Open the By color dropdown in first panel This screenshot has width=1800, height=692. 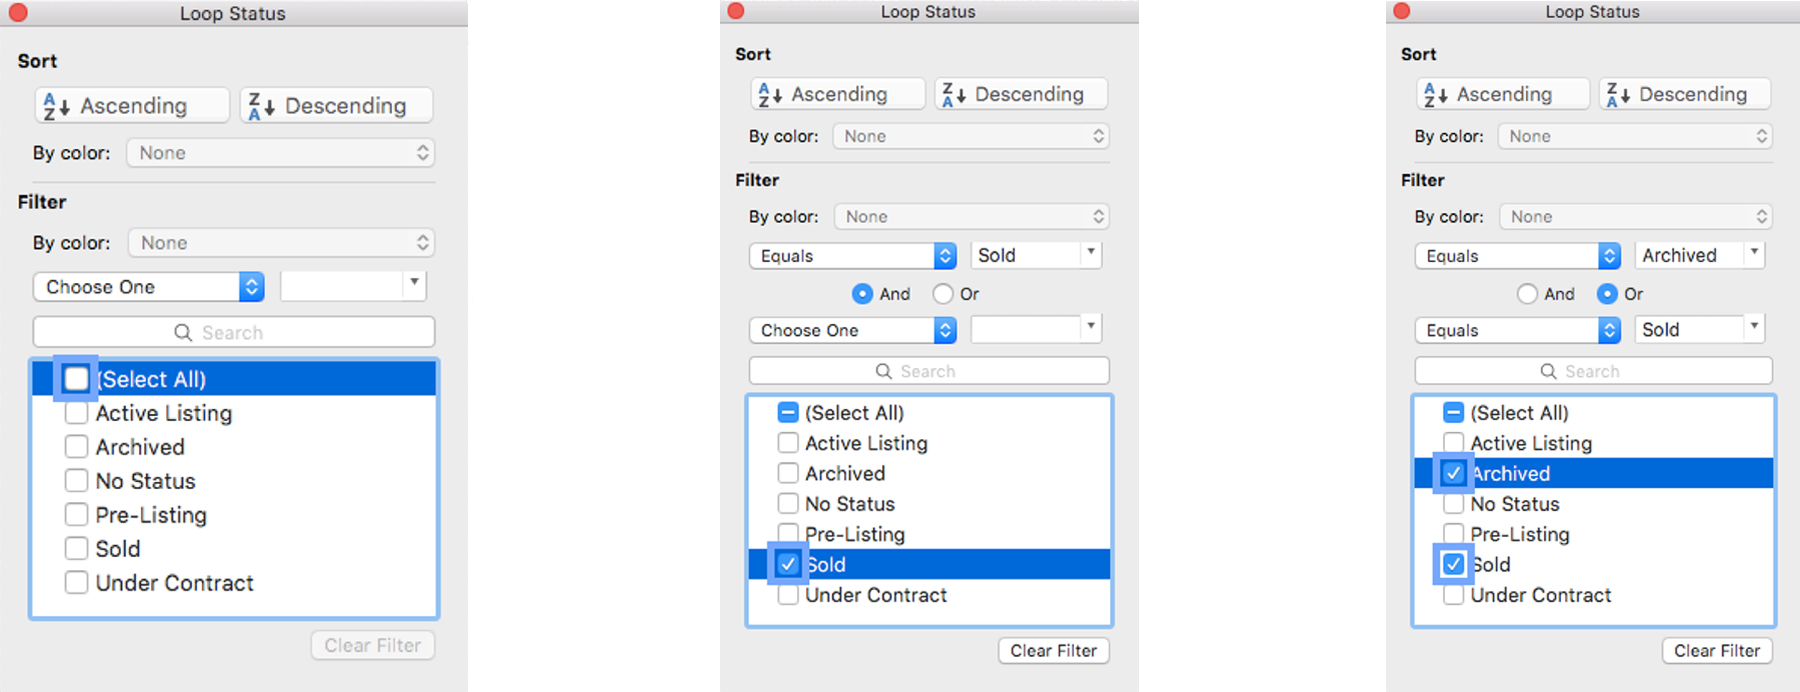[280, 152]
